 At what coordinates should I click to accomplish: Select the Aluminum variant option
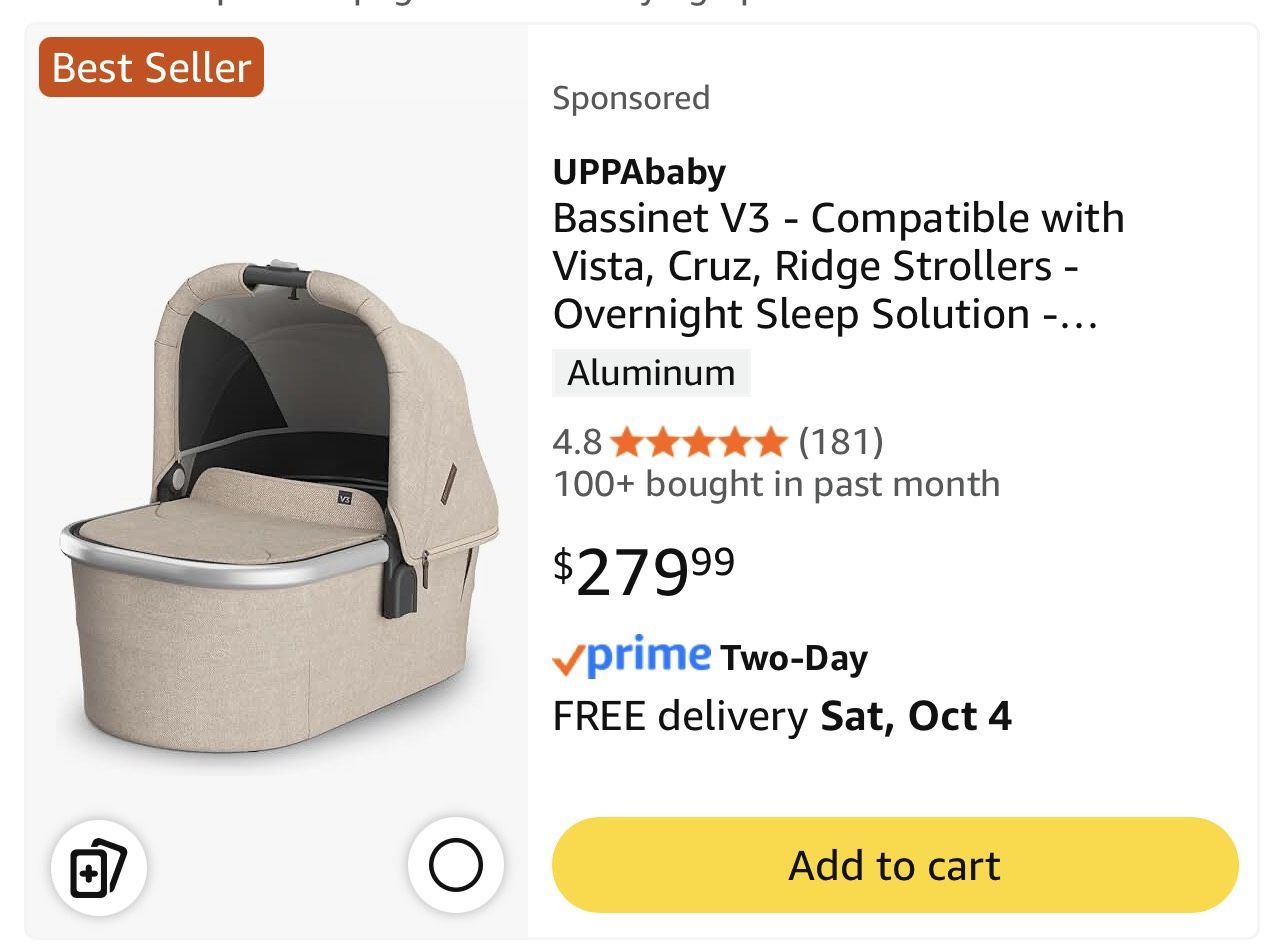(x=650, y=373)
